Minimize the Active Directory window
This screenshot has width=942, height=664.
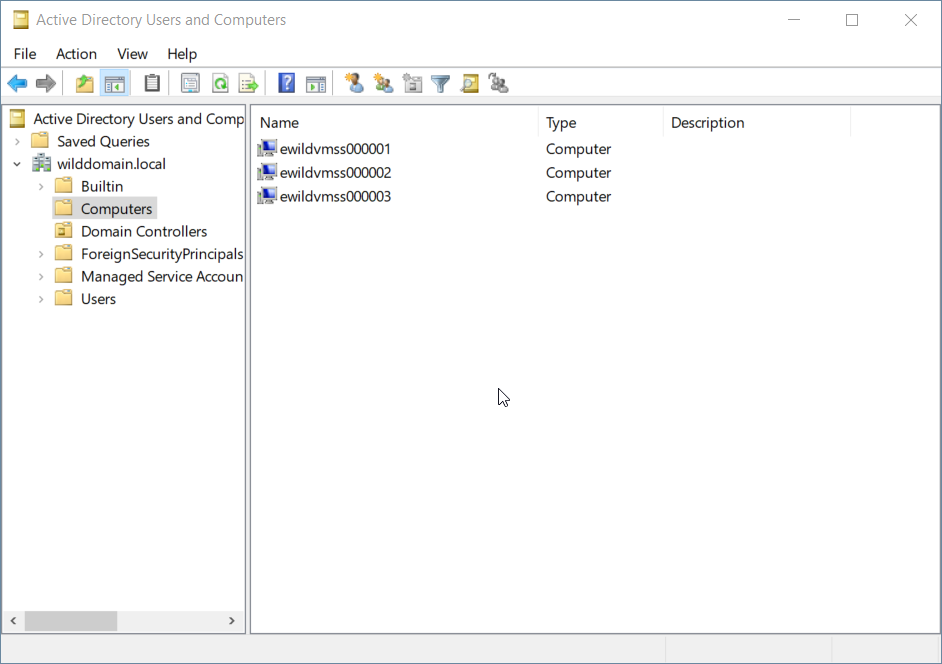pos(794,20)
